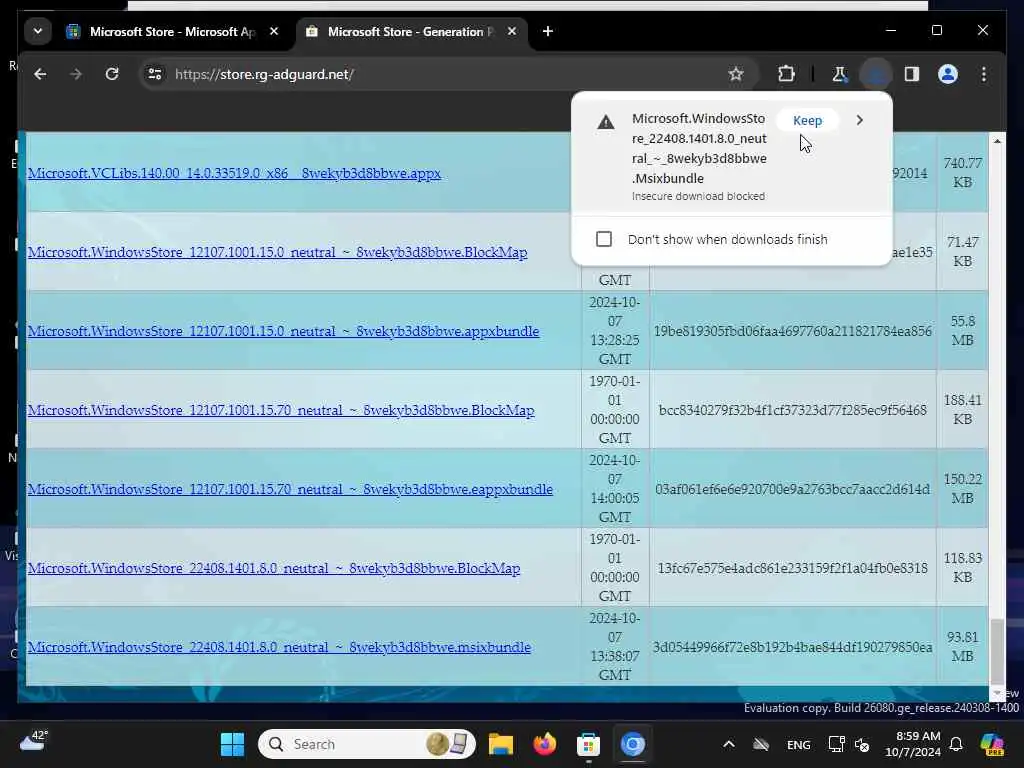Screen dimensions: 1024x768
Task: Select the Microsoft Store - Generation tab
Action: pos(411,31)
